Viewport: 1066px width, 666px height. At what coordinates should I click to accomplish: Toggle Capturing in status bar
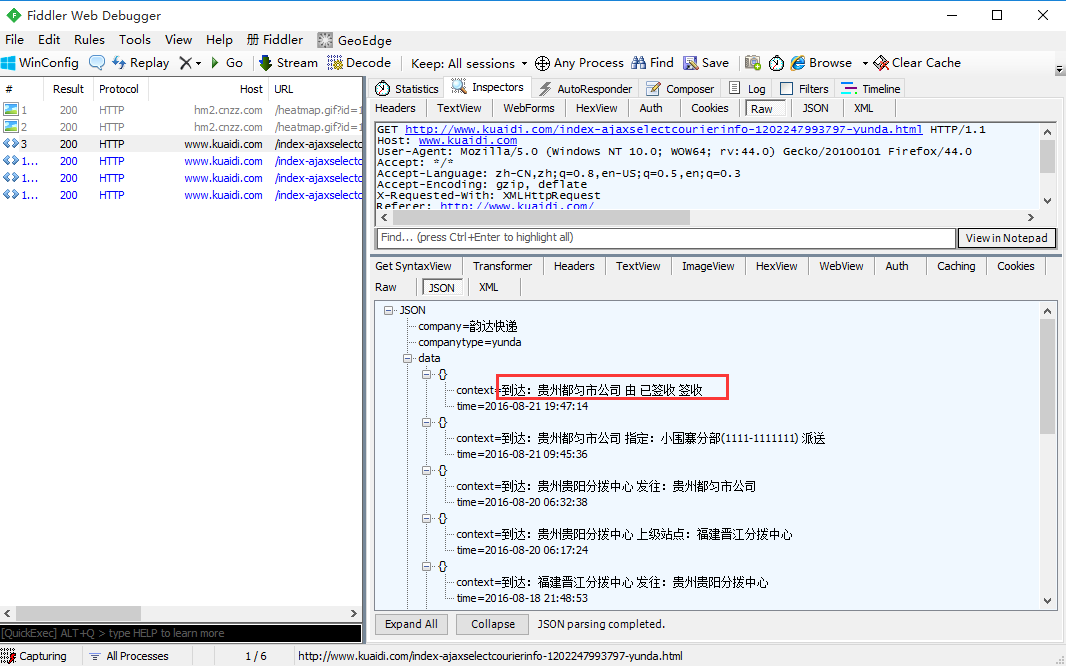click(x=35, y=656)
